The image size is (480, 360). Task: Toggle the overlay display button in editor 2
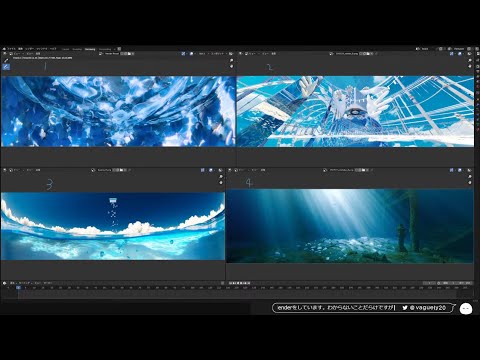pyautogui.click(x=460, y=53)
